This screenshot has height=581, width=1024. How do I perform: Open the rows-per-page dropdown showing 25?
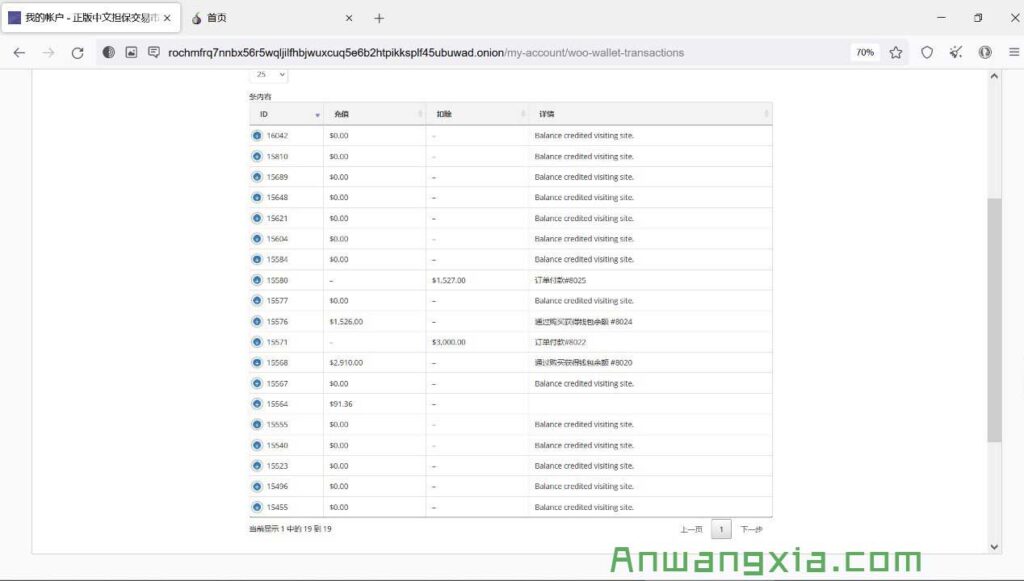coord(268,75)
